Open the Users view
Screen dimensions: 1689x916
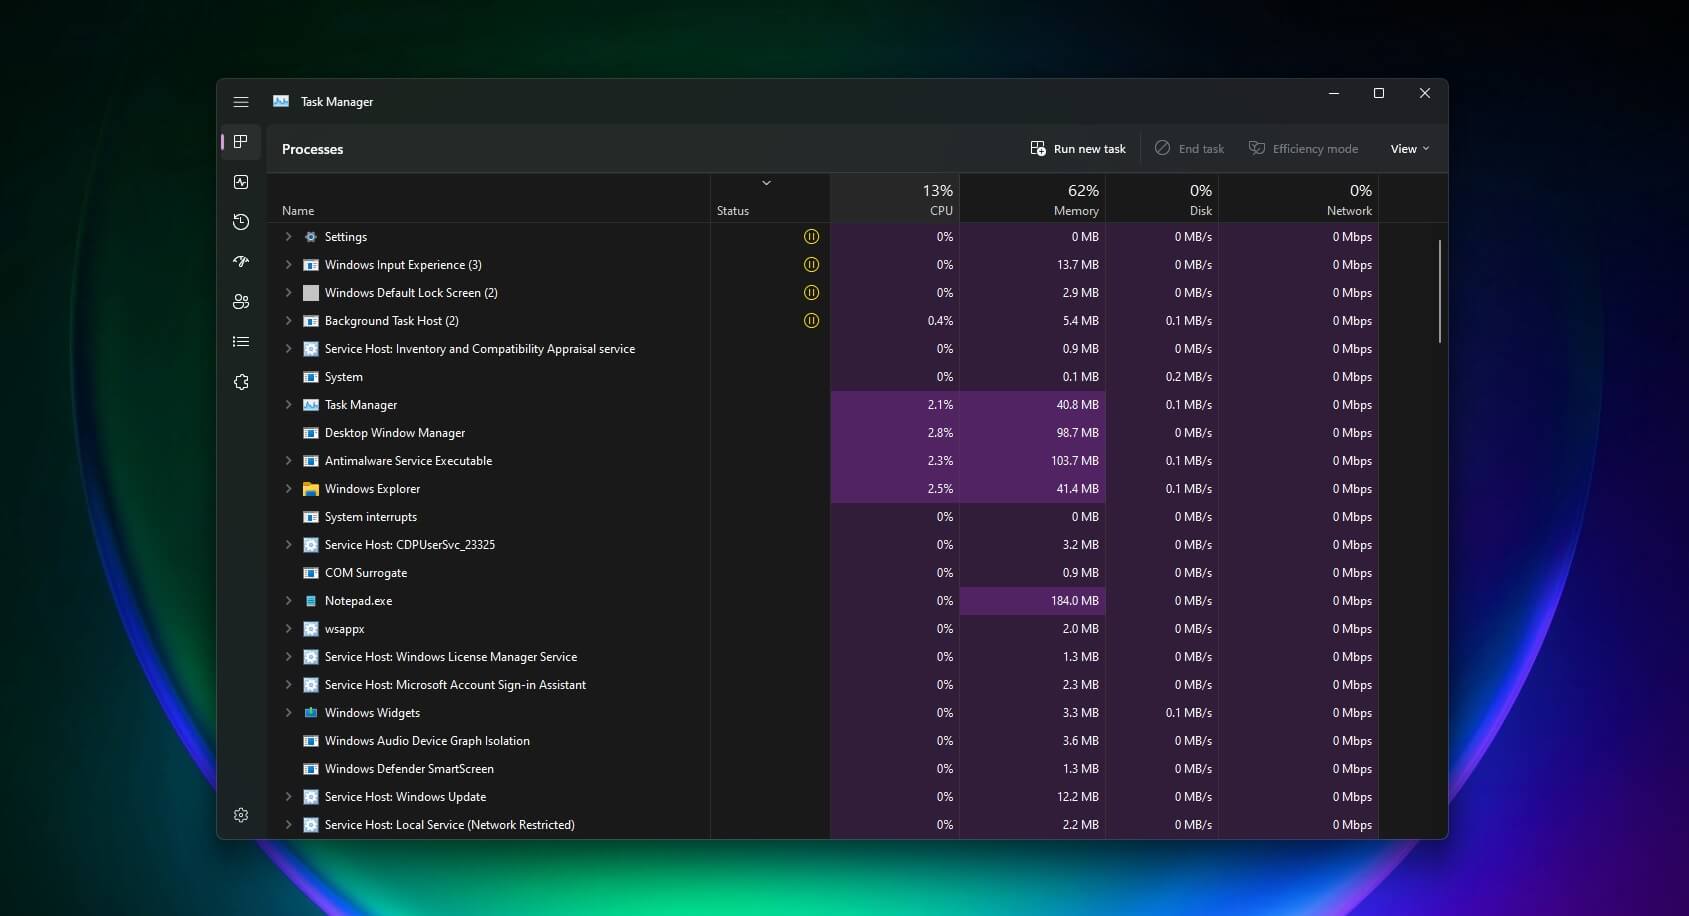tap(240, 302)
